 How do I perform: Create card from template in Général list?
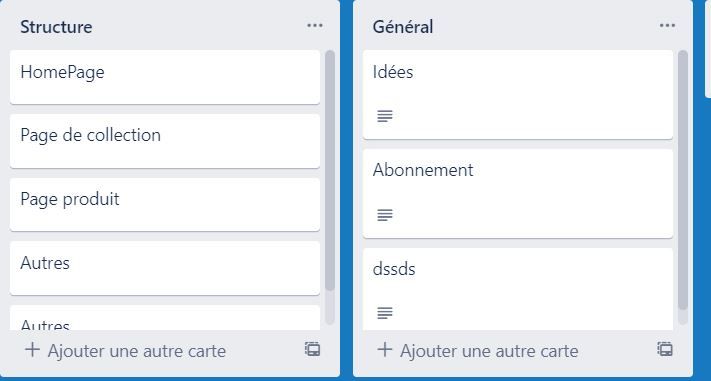[665, 349]
